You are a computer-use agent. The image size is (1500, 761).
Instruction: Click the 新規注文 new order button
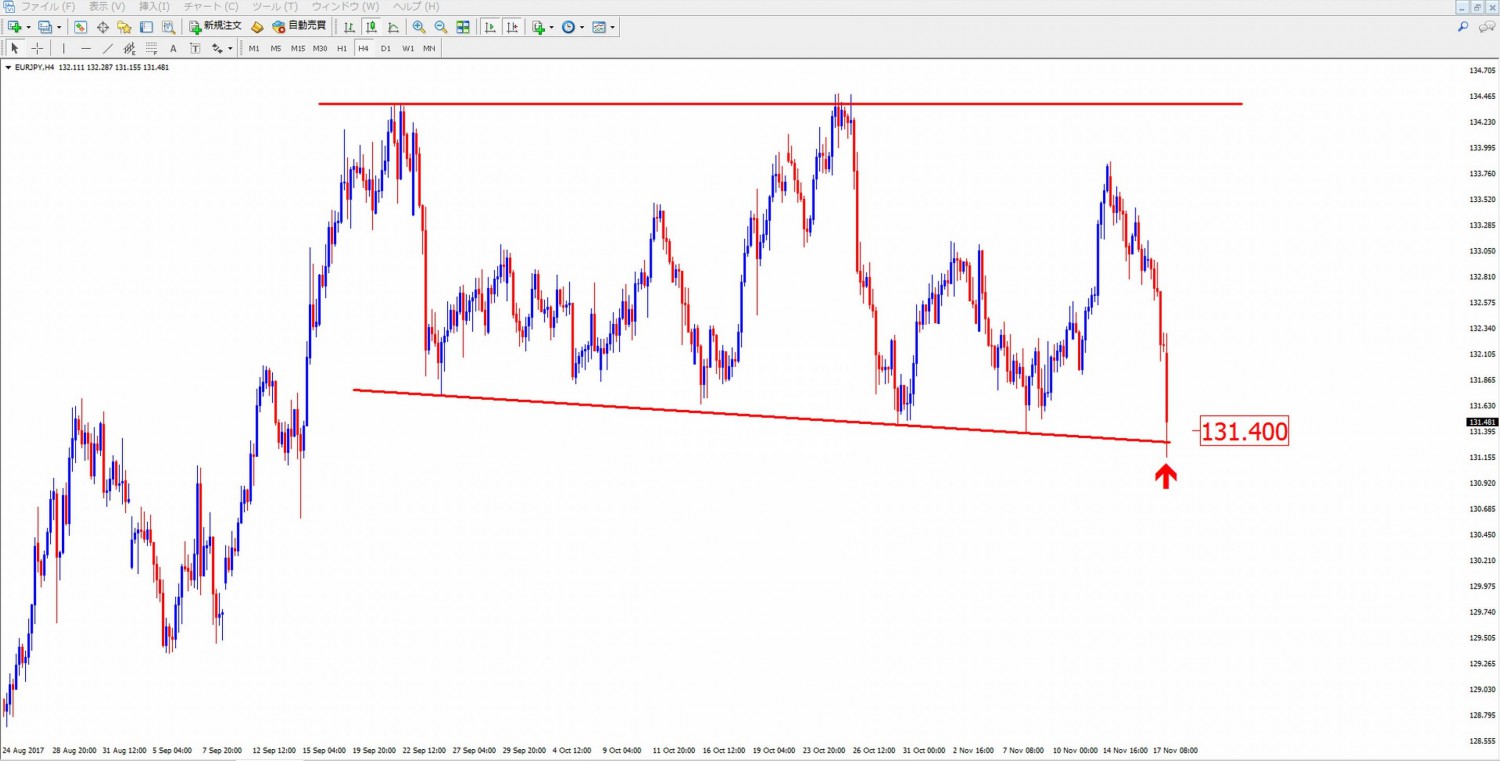(215, 27)
